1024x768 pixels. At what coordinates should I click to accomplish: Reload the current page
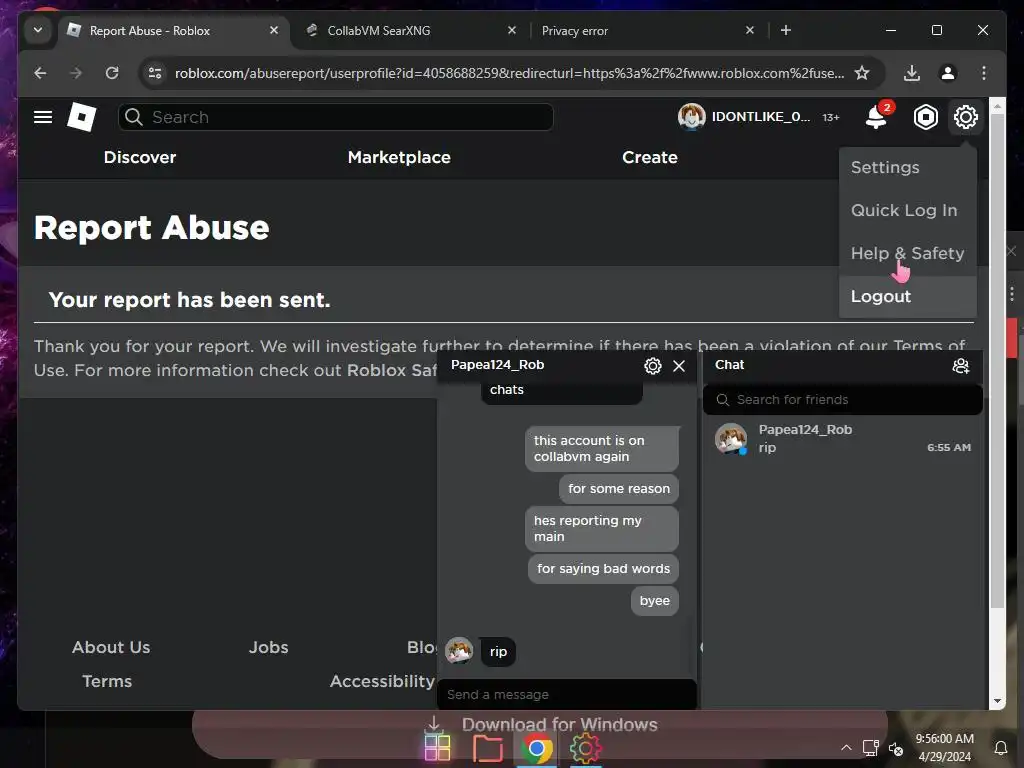point(112,72)
